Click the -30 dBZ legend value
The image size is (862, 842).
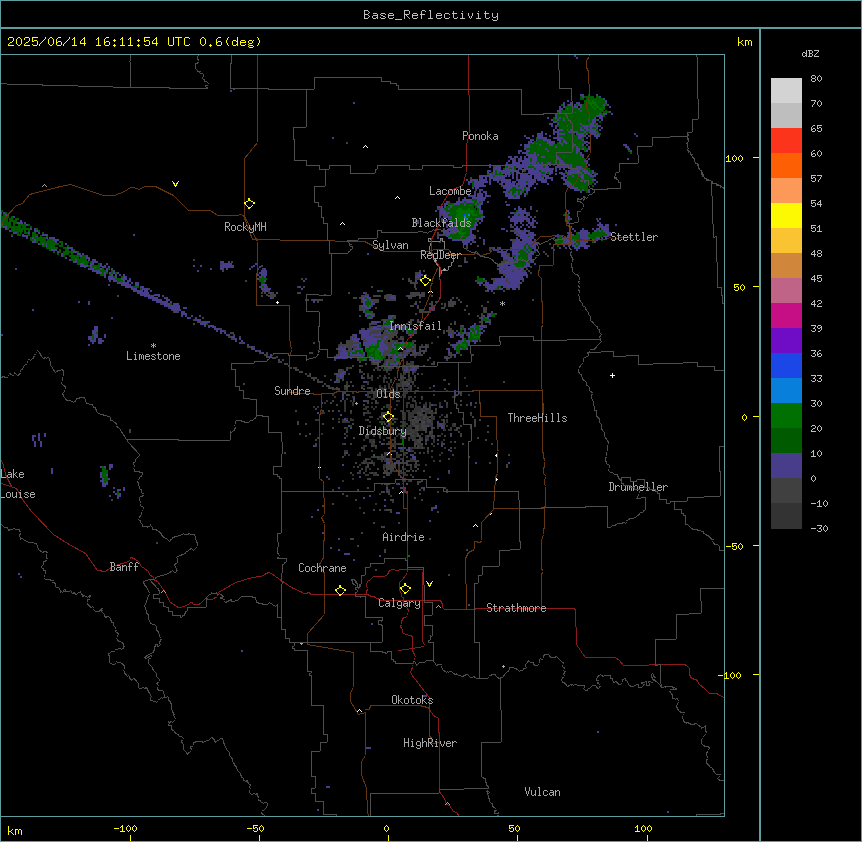(819, 528)
